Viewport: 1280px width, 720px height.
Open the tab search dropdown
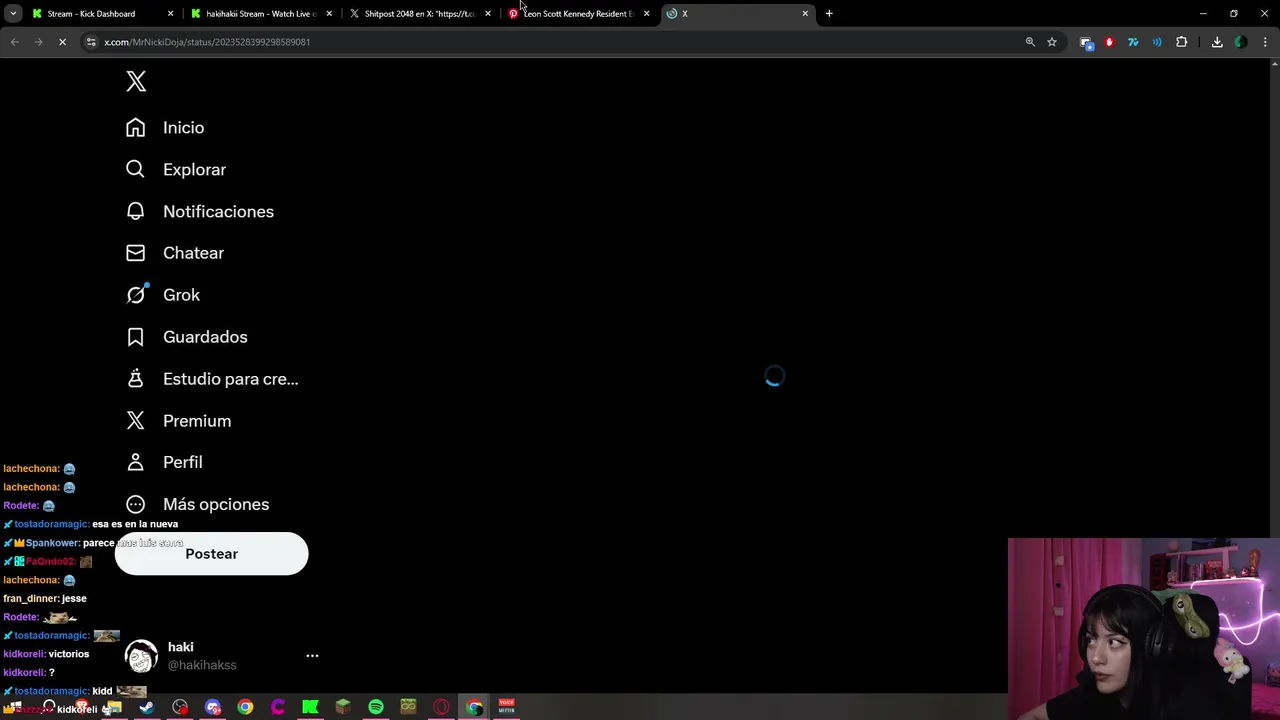[13, 14]
